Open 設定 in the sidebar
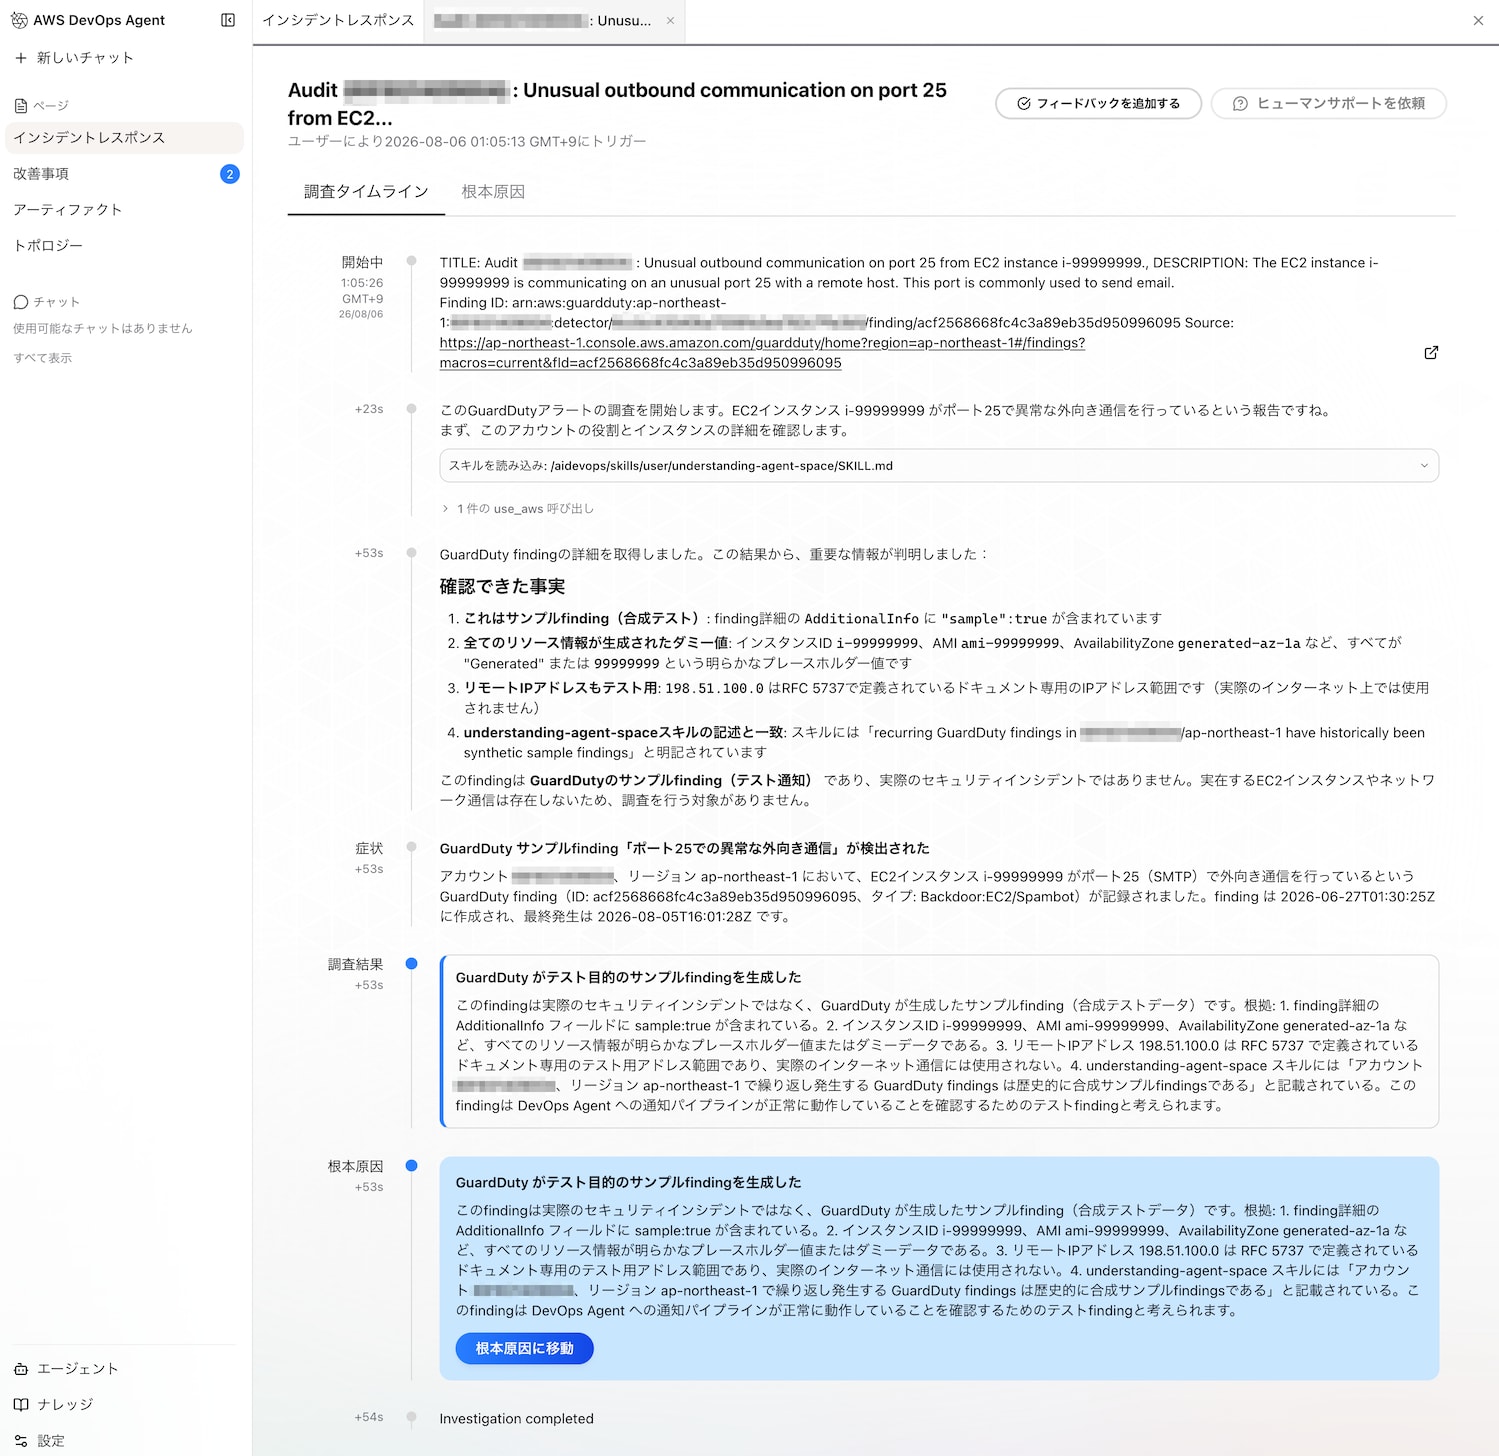The height and width of the screenshot is (1456, 1499). click(x=40, y=1441)
